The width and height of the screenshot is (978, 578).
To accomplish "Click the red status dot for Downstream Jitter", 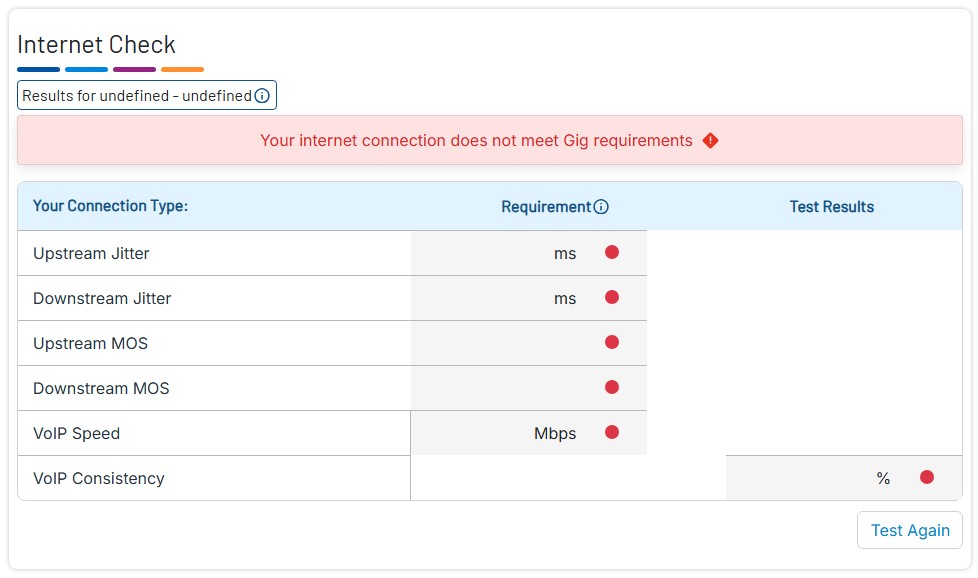I will [611, 297].
